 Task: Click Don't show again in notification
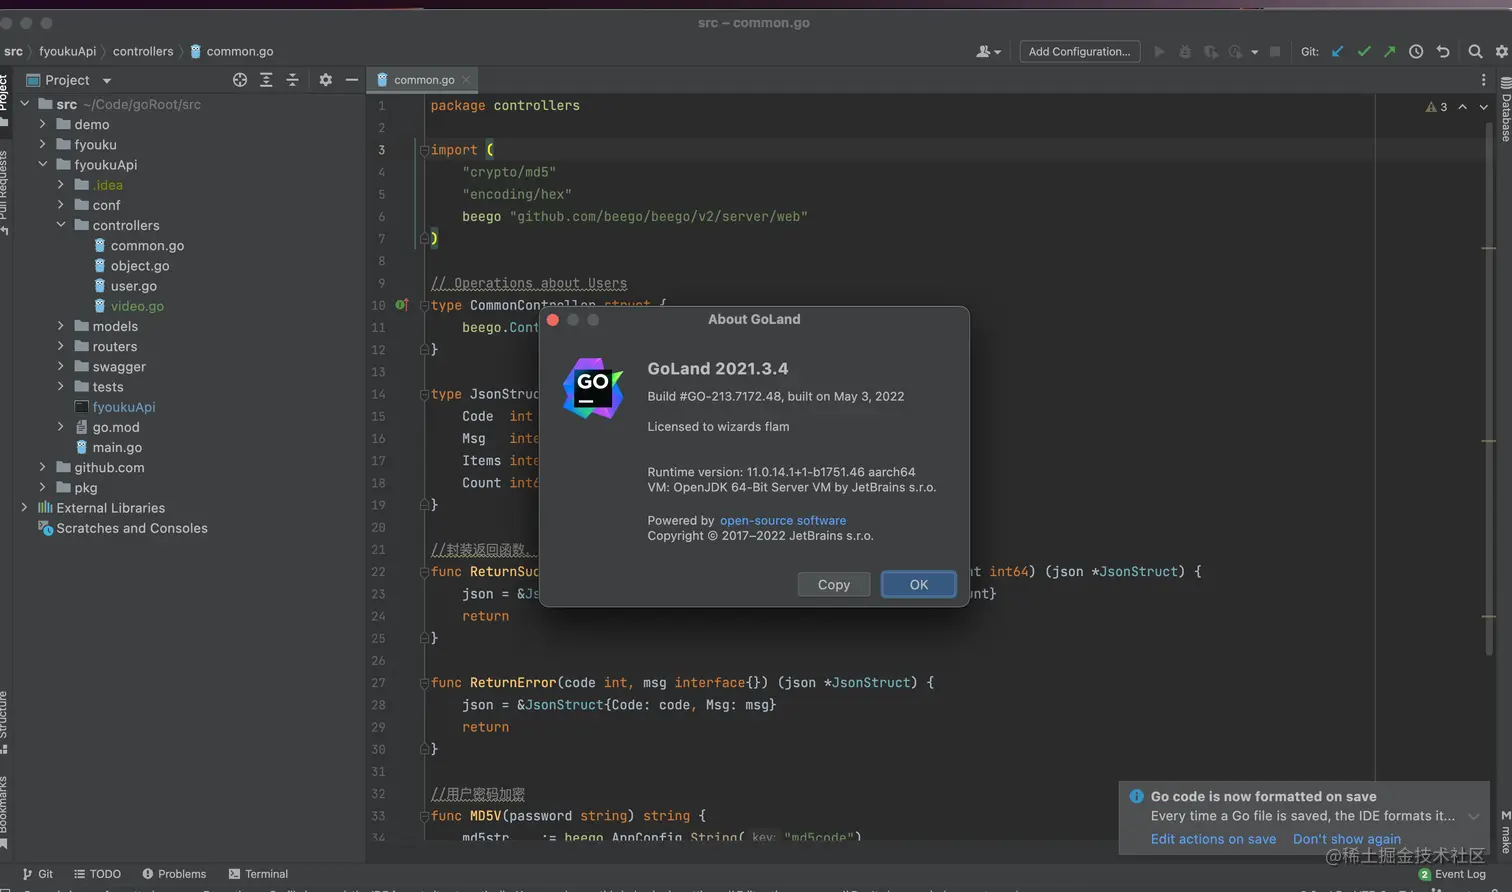[1346, 839]
